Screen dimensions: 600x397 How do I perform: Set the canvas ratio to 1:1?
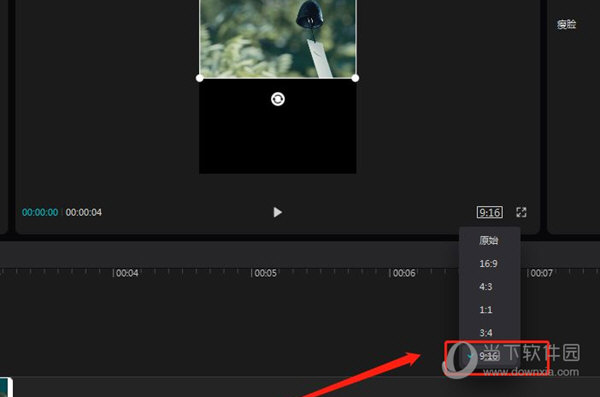click(x=486, y=310)
